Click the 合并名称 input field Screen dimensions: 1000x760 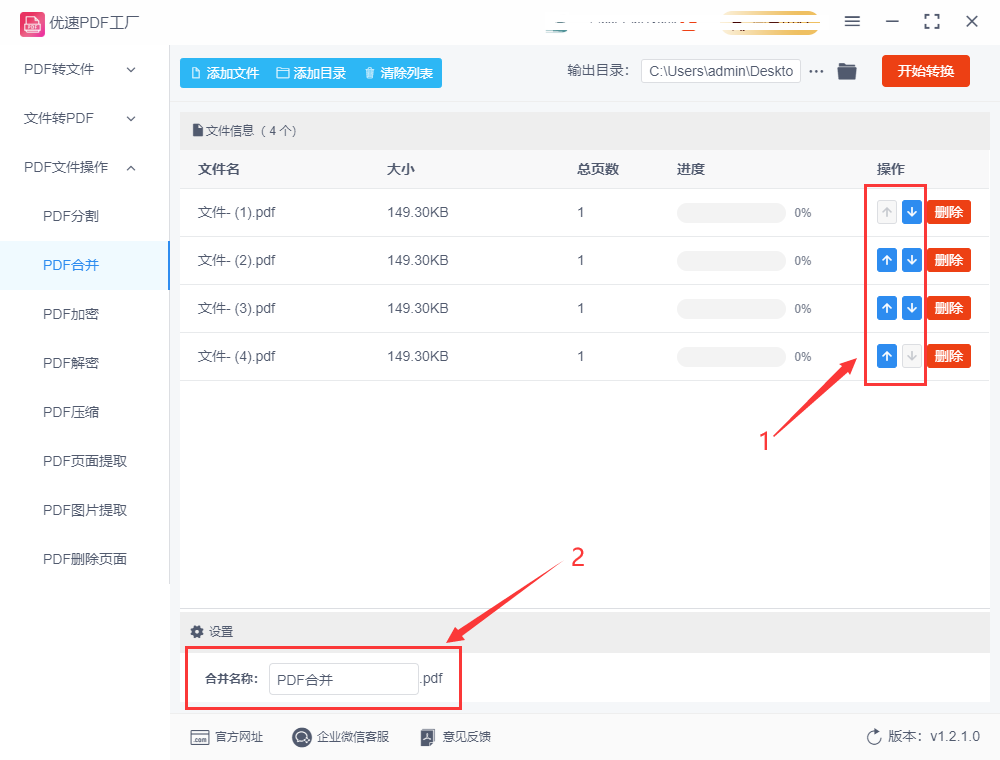click(344, 679)
